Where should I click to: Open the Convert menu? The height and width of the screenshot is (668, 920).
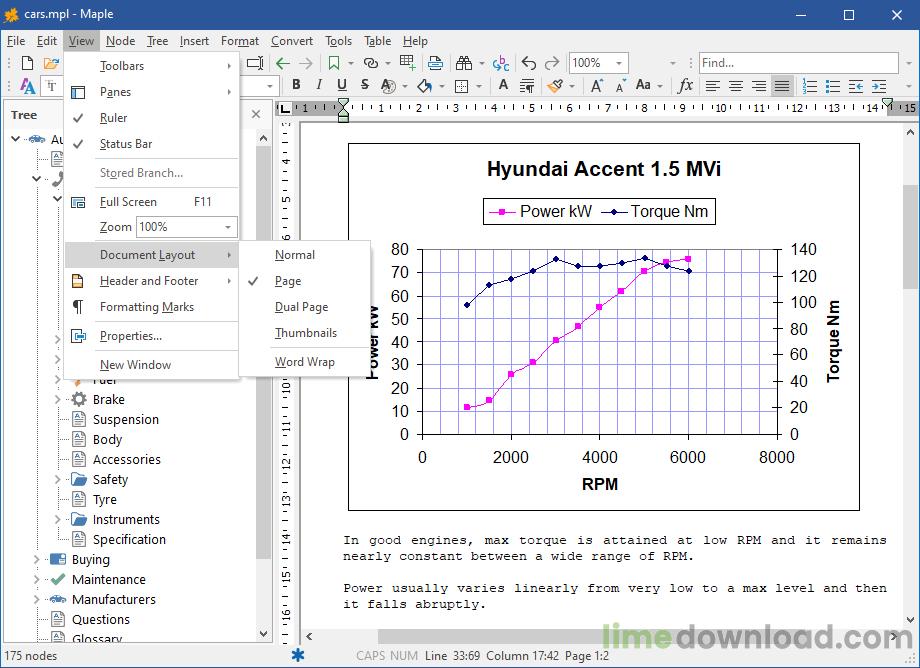point(292,41)
